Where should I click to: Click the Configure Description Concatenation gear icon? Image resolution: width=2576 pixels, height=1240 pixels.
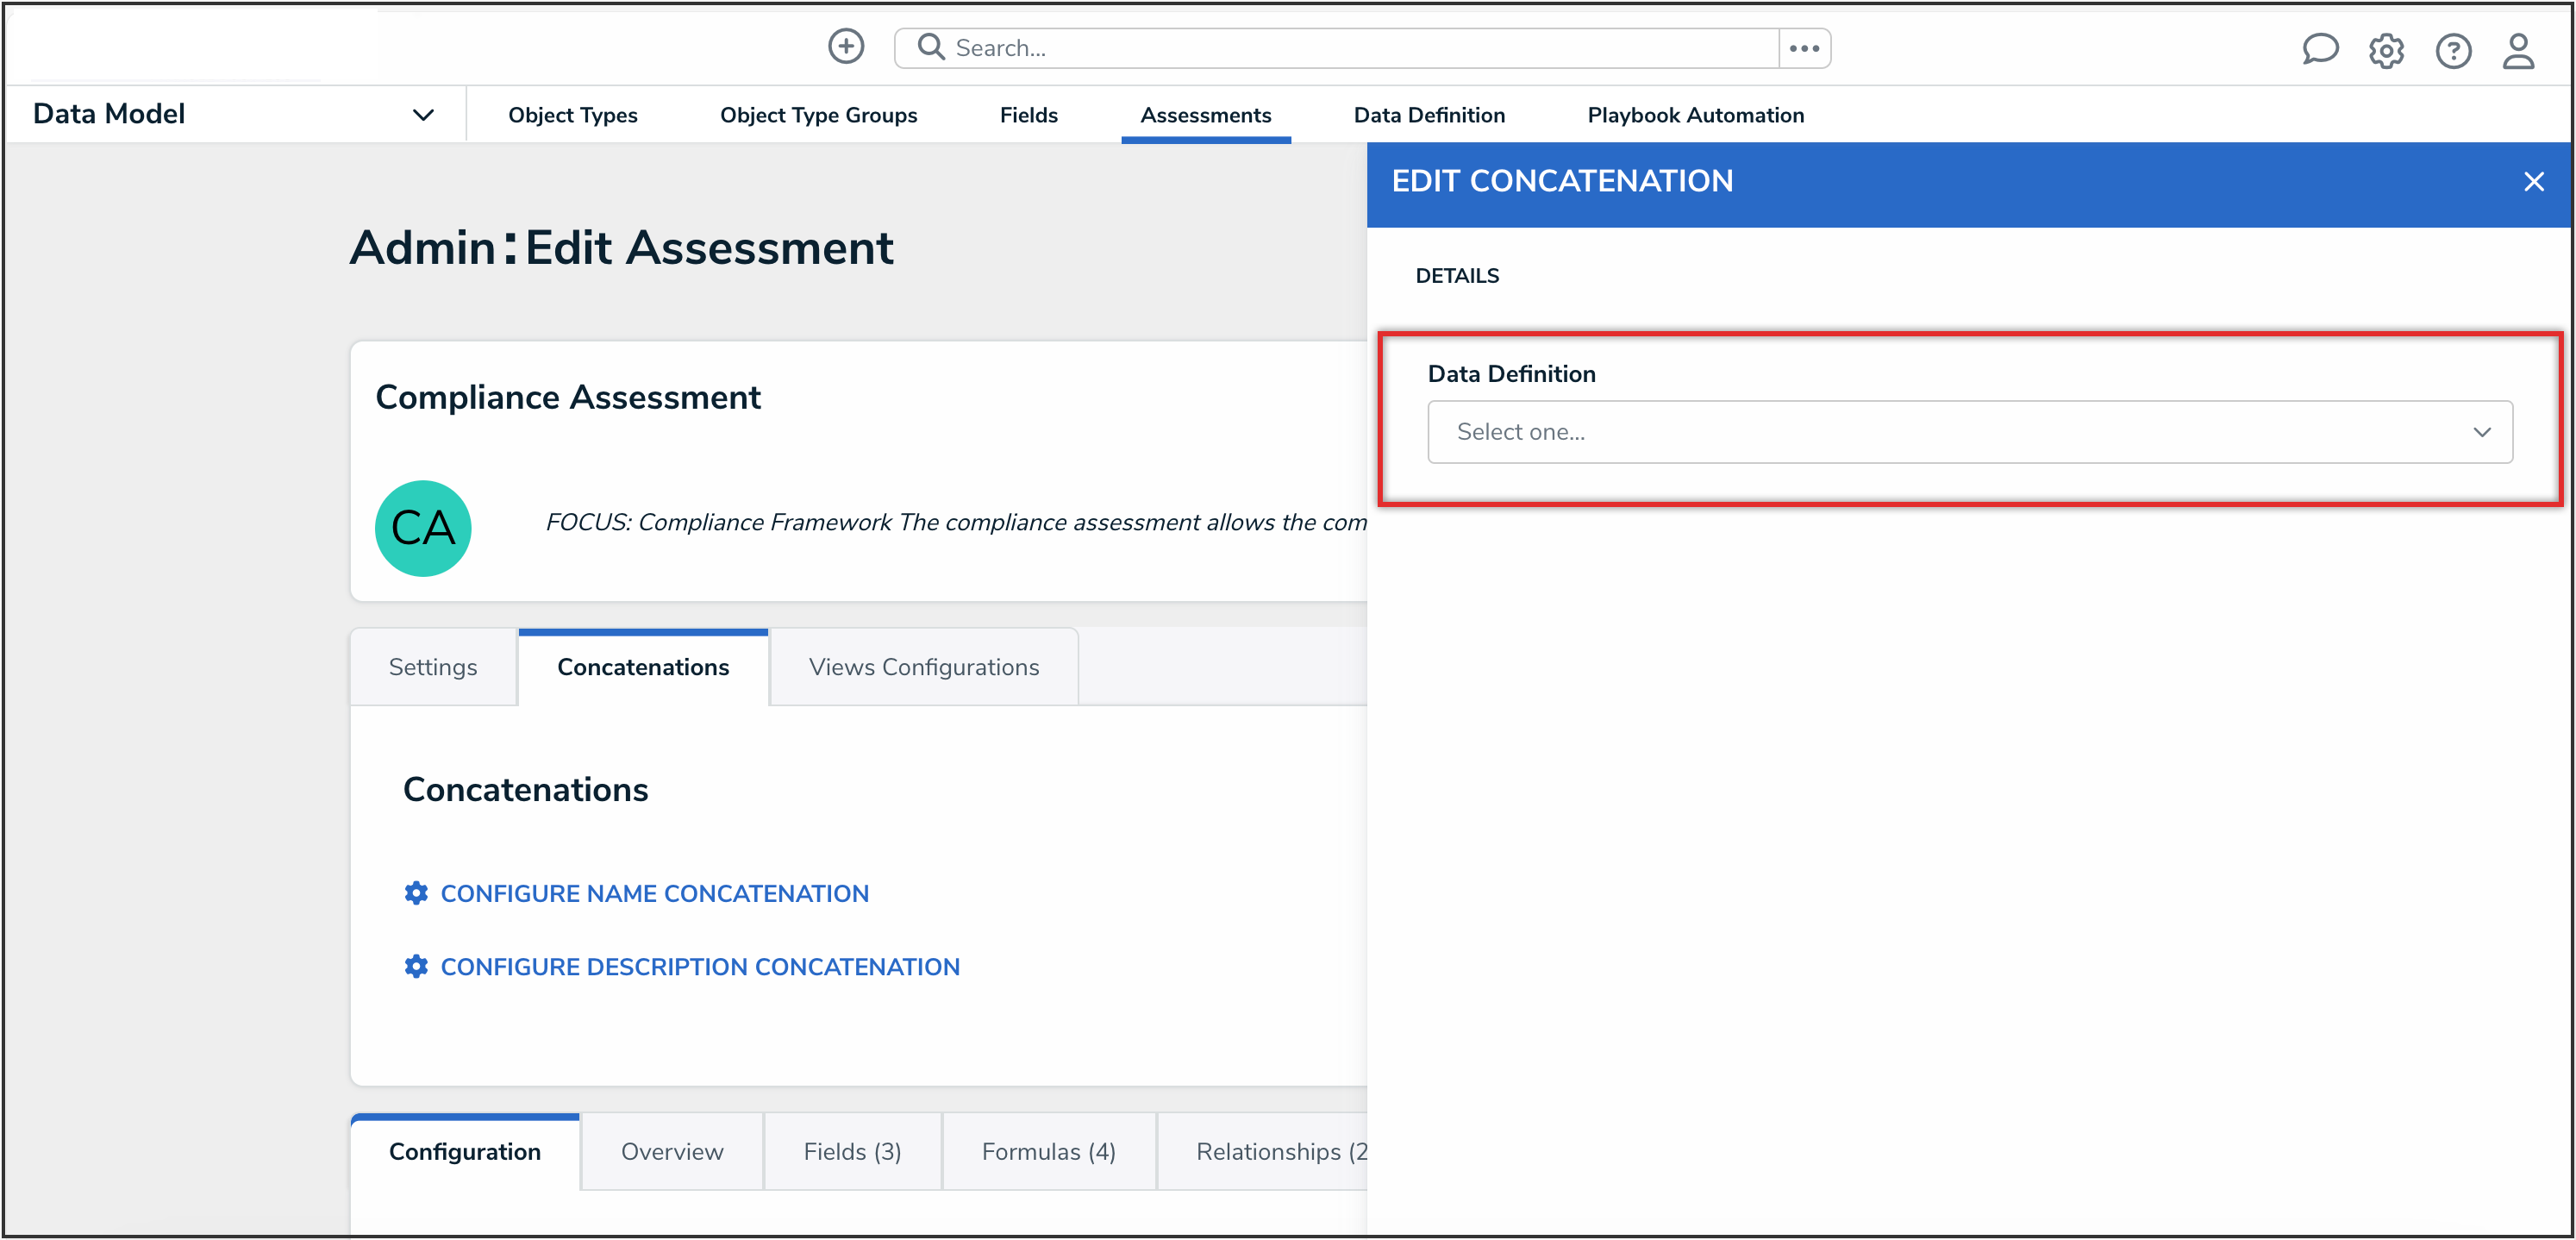pyautogui.click(x=416, y=966)
